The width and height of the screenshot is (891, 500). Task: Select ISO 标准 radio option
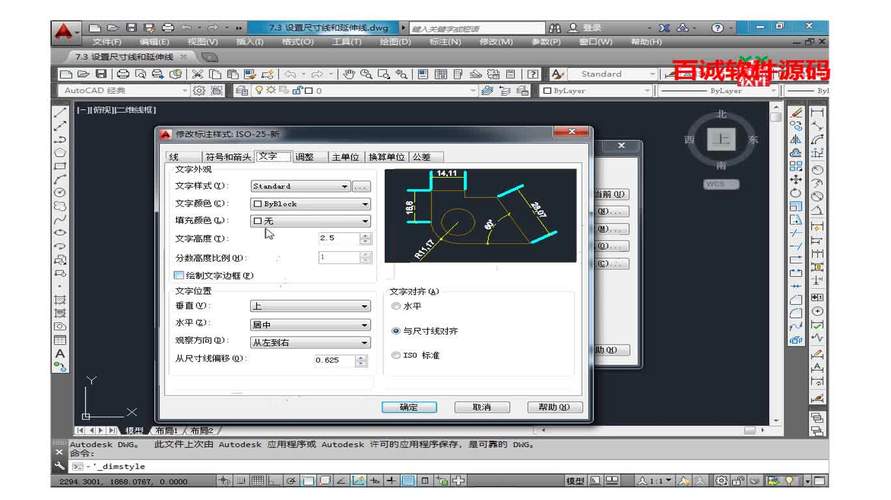coord(396,355)
